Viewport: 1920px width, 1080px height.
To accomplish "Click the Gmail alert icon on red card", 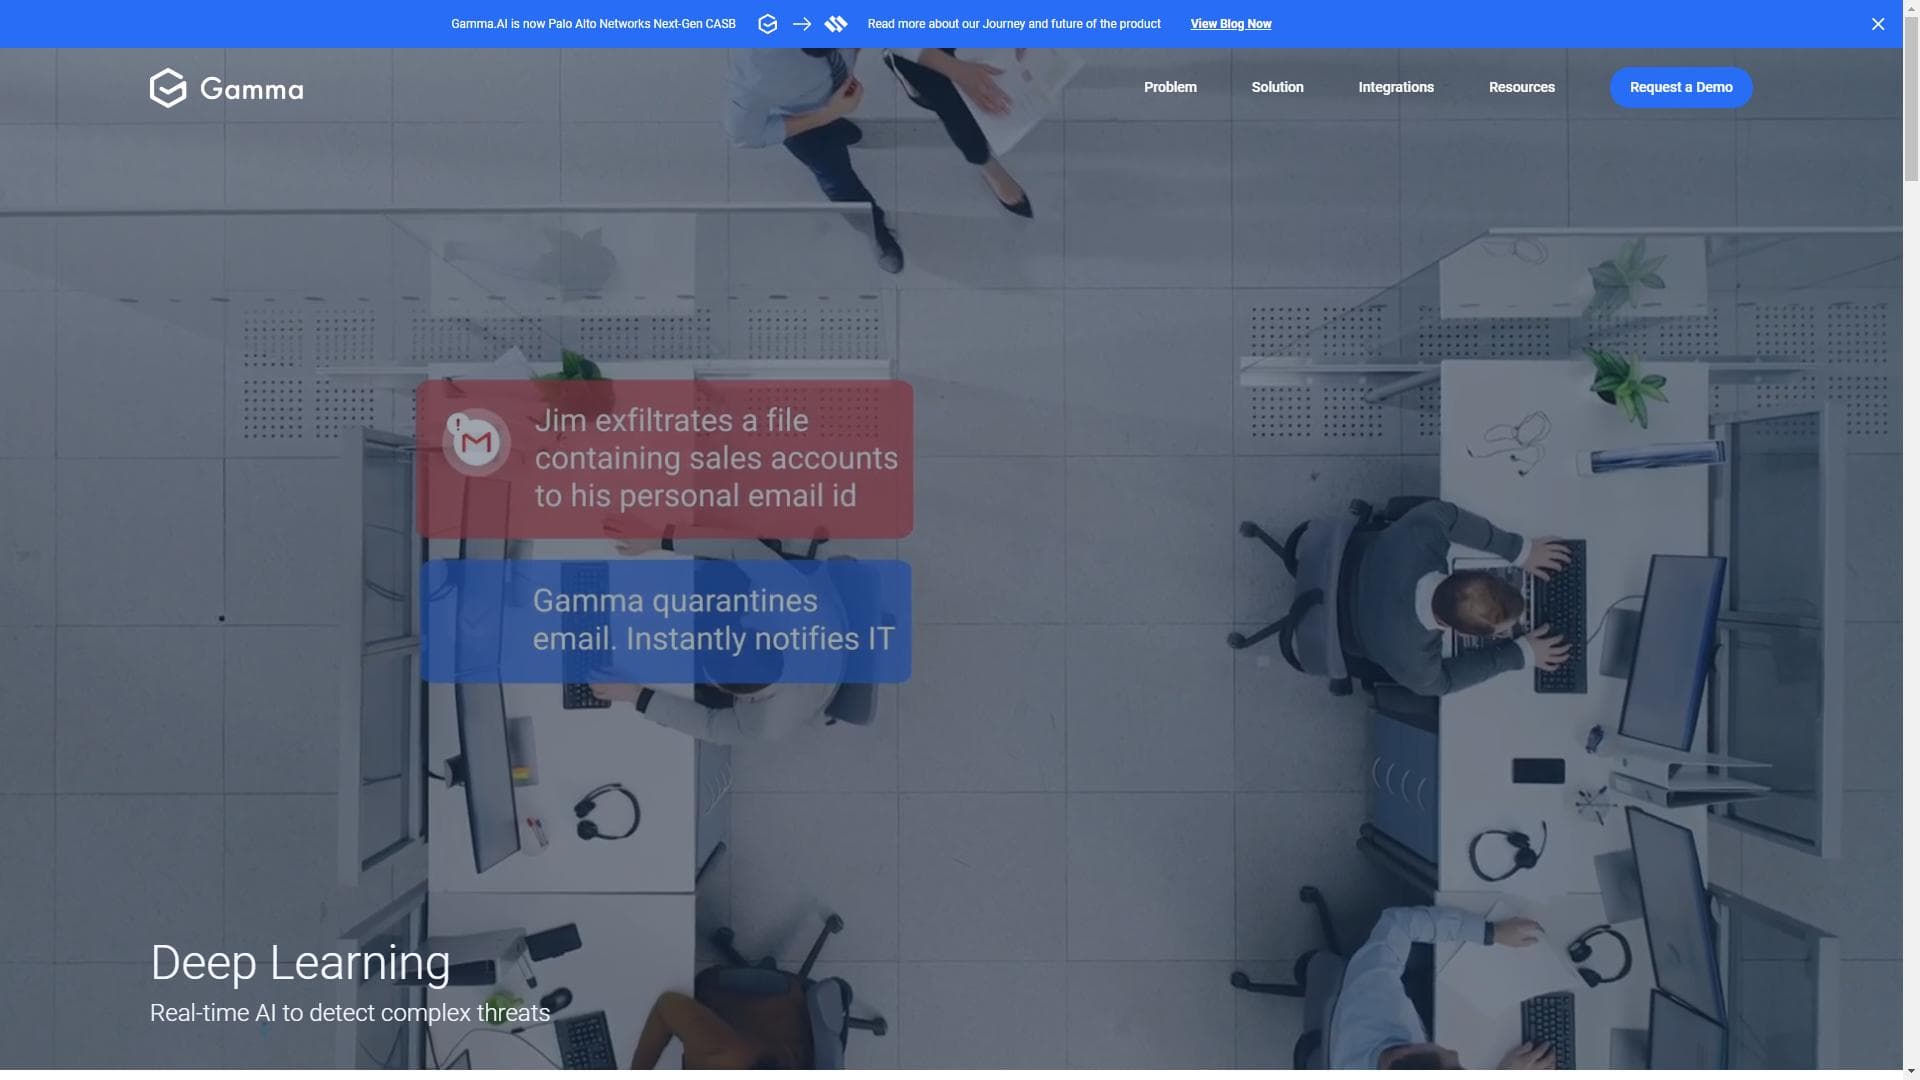I will click(x=476, y=441).
